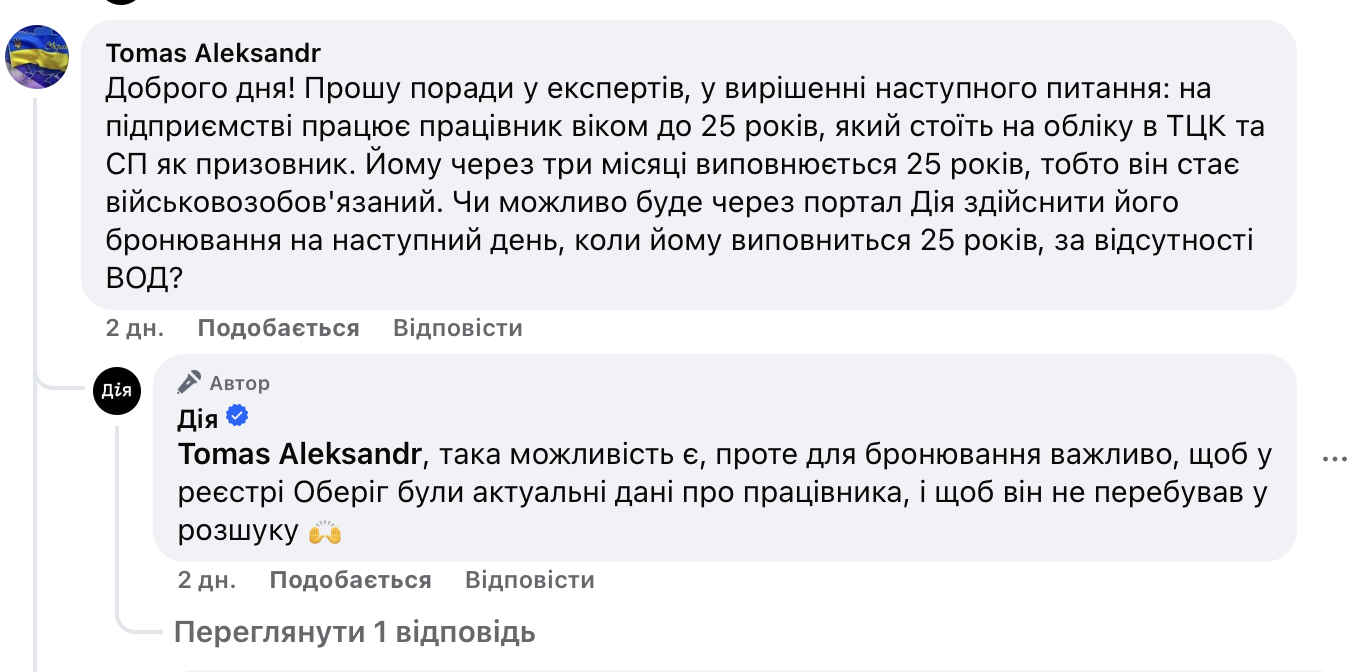The image size is (1362, 672).
Task: Click the Автор label on the reply
Action: coord(240,383)
